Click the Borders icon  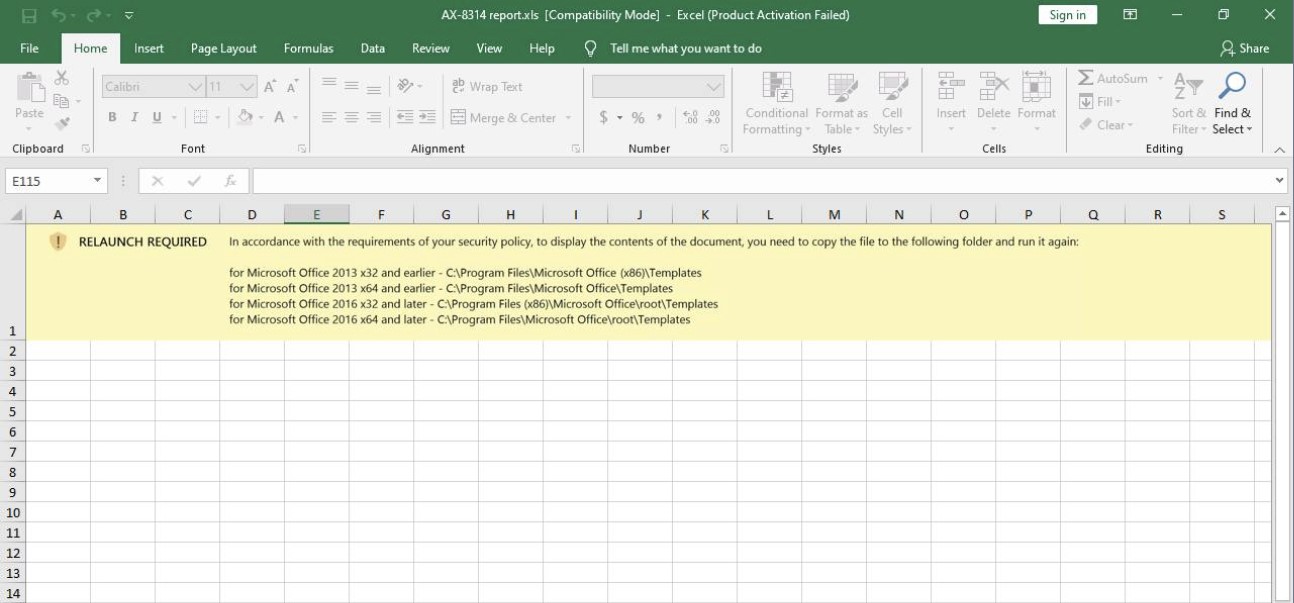pos(200,118)
